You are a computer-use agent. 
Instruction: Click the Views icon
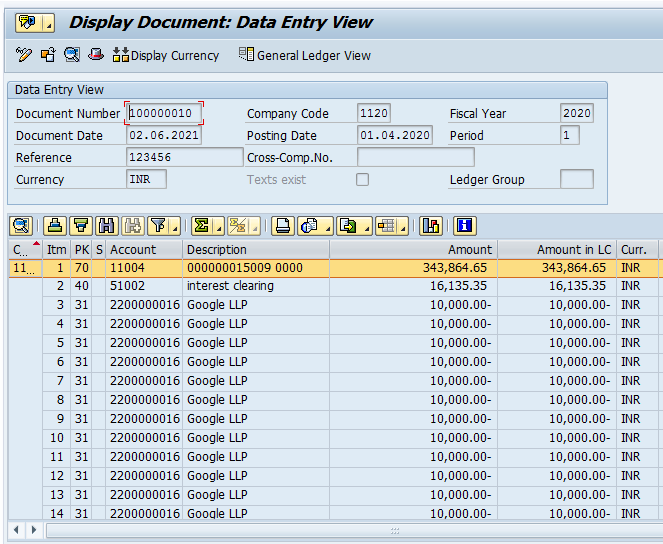pyautogui.click(x=310, y=226)
